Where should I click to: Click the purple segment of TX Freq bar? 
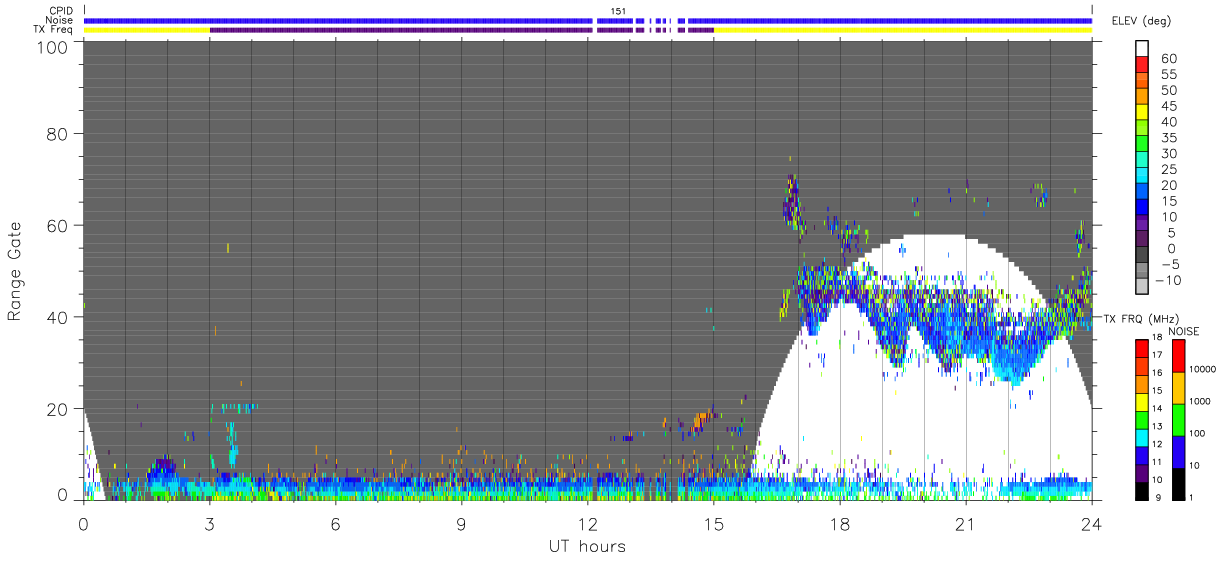[461, 30]
